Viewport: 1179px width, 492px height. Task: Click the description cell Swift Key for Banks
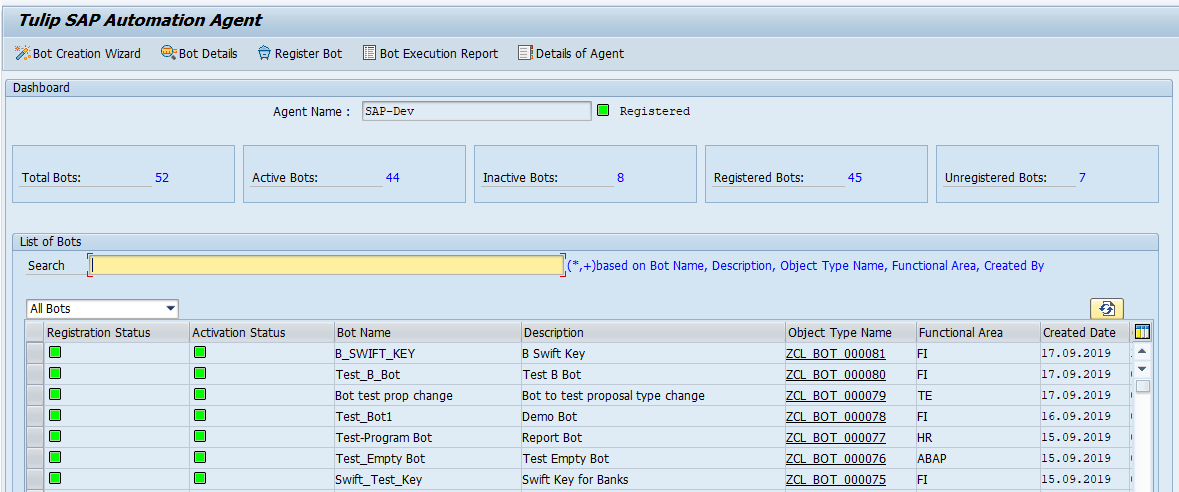(653, 479)
